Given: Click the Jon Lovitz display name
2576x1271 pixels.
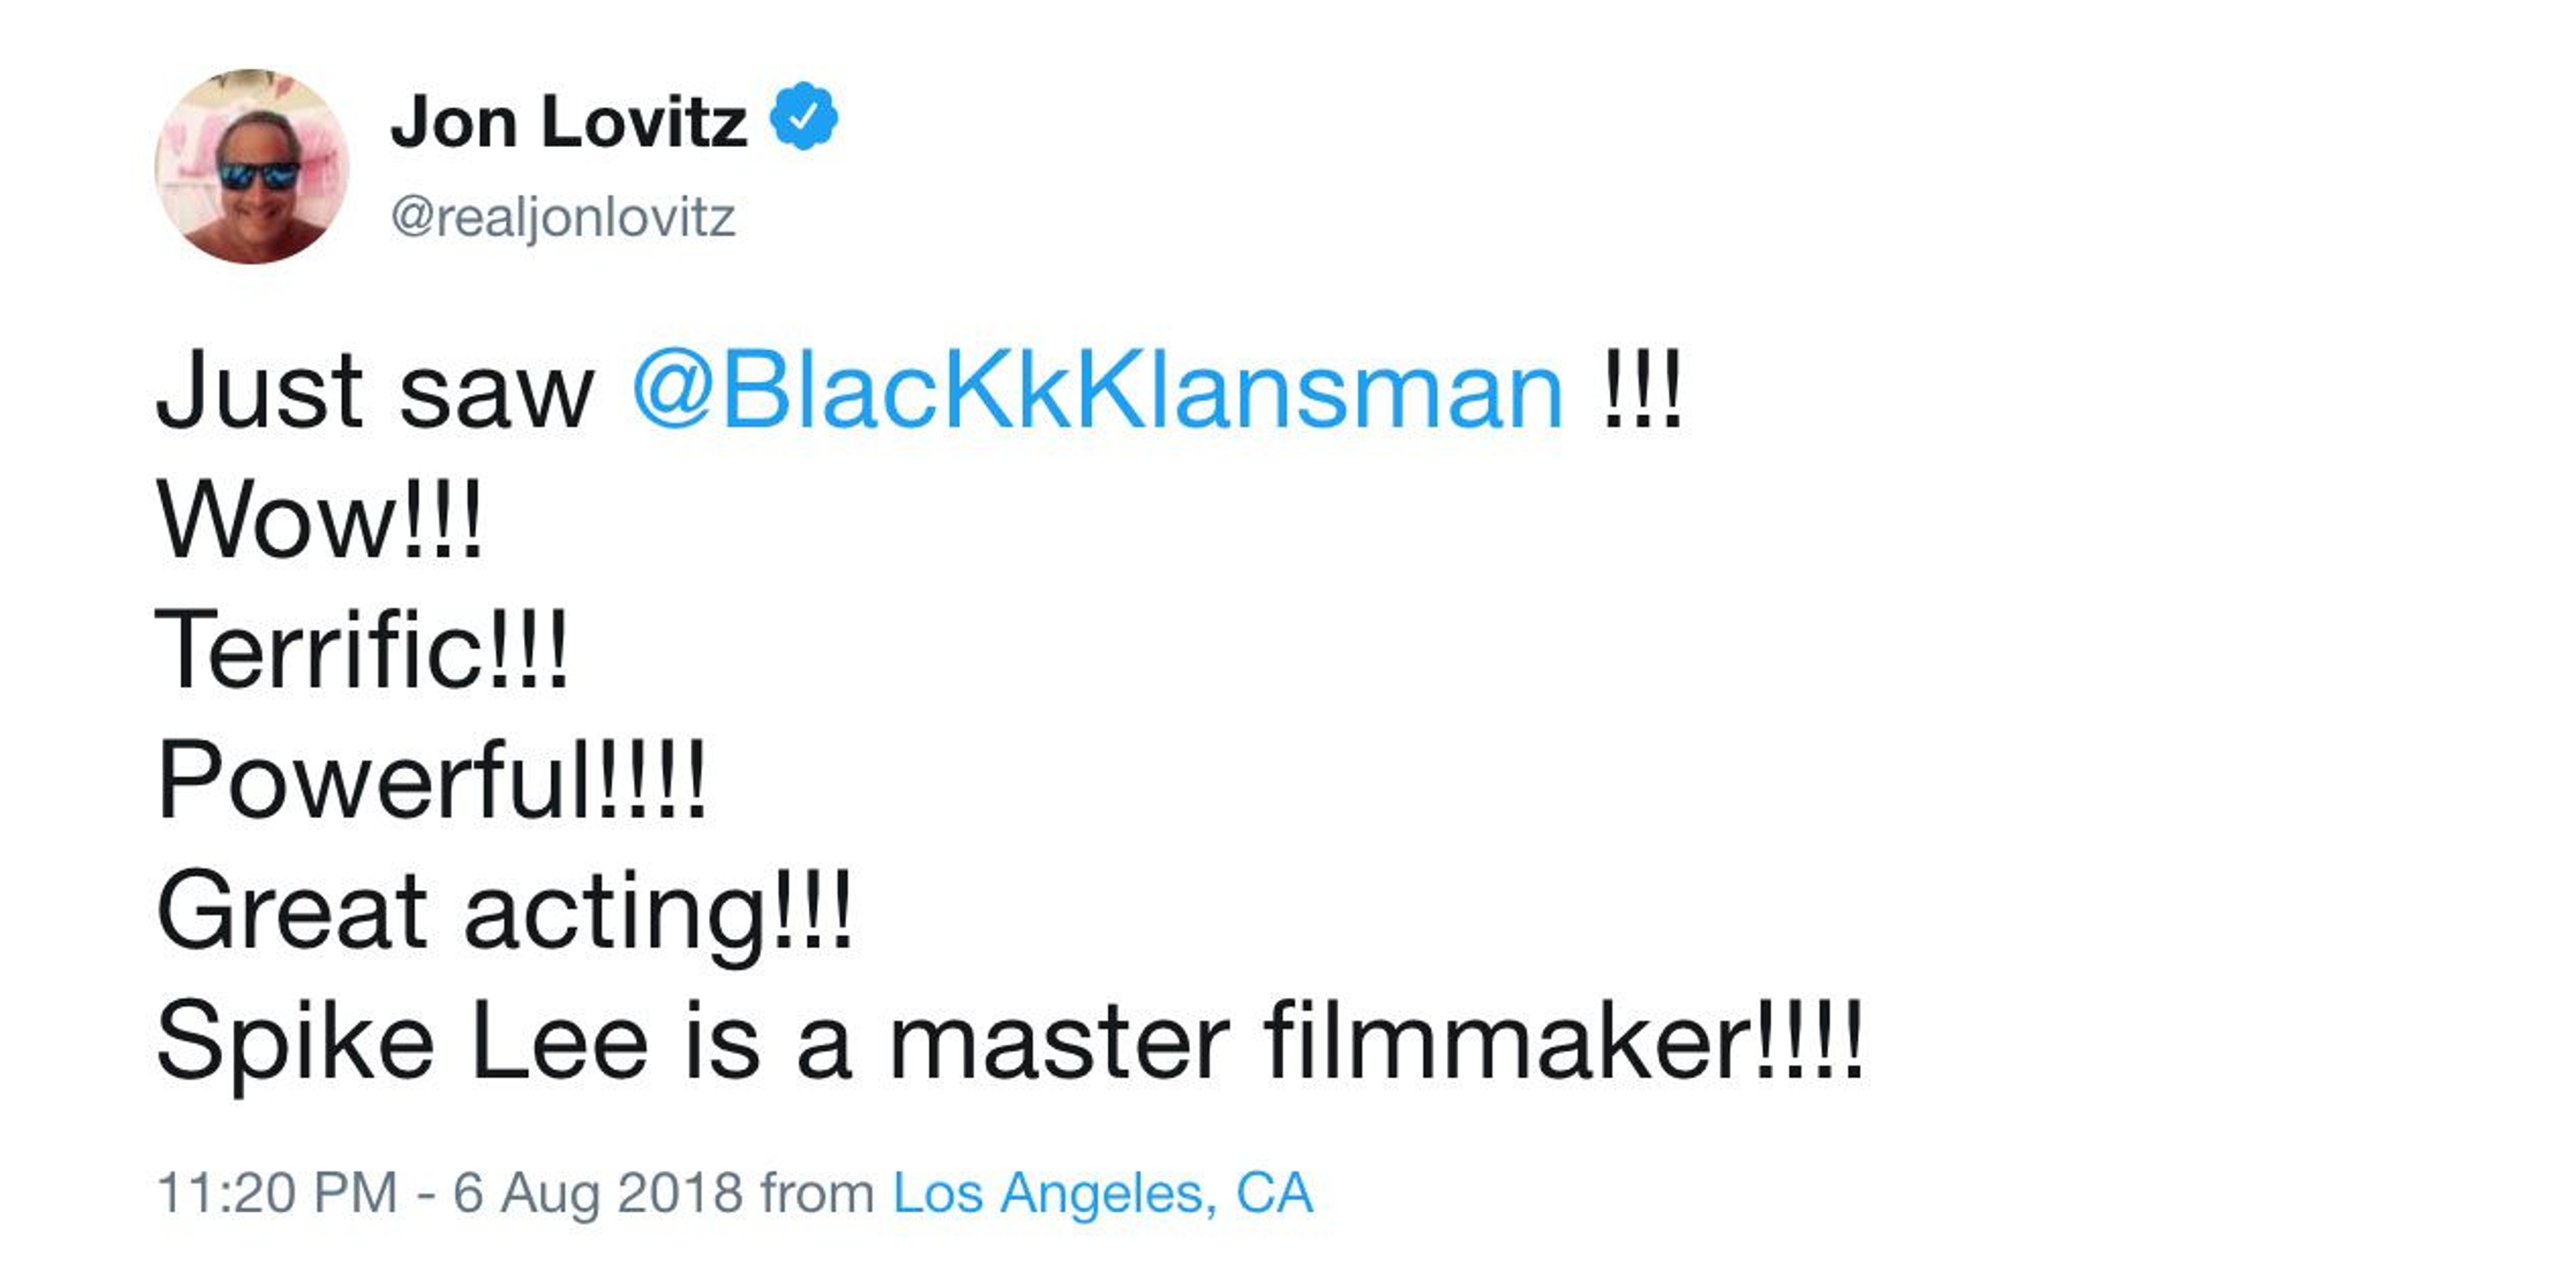Looking at the screenshot, I should point(567,122).
